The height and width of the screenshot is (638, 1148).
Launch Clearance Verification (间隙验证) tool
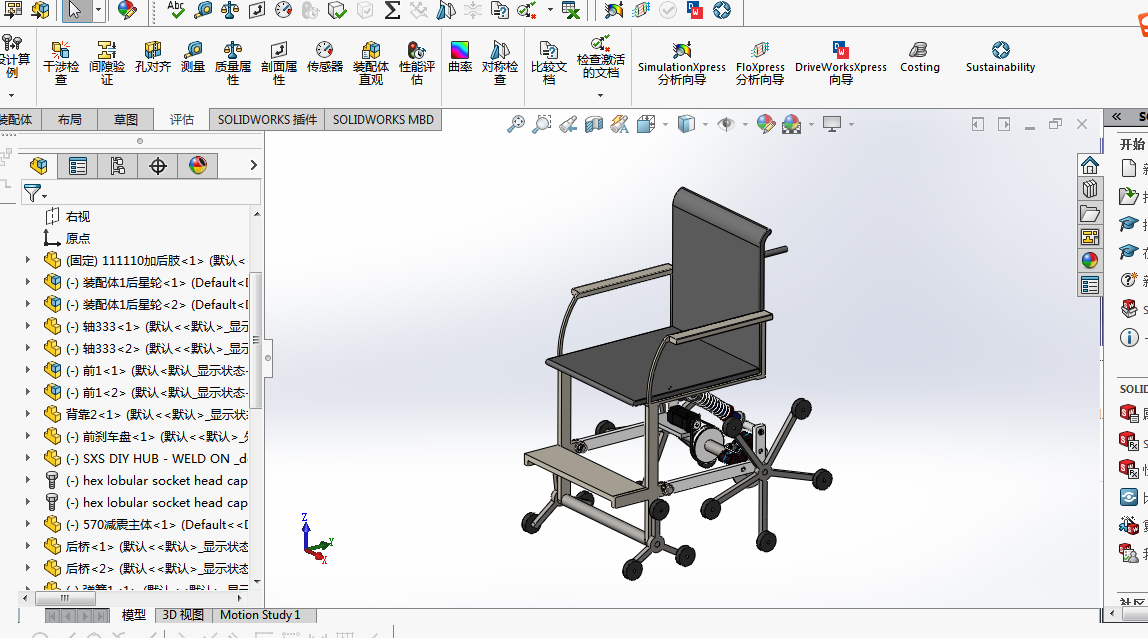[x=107, y=62]
